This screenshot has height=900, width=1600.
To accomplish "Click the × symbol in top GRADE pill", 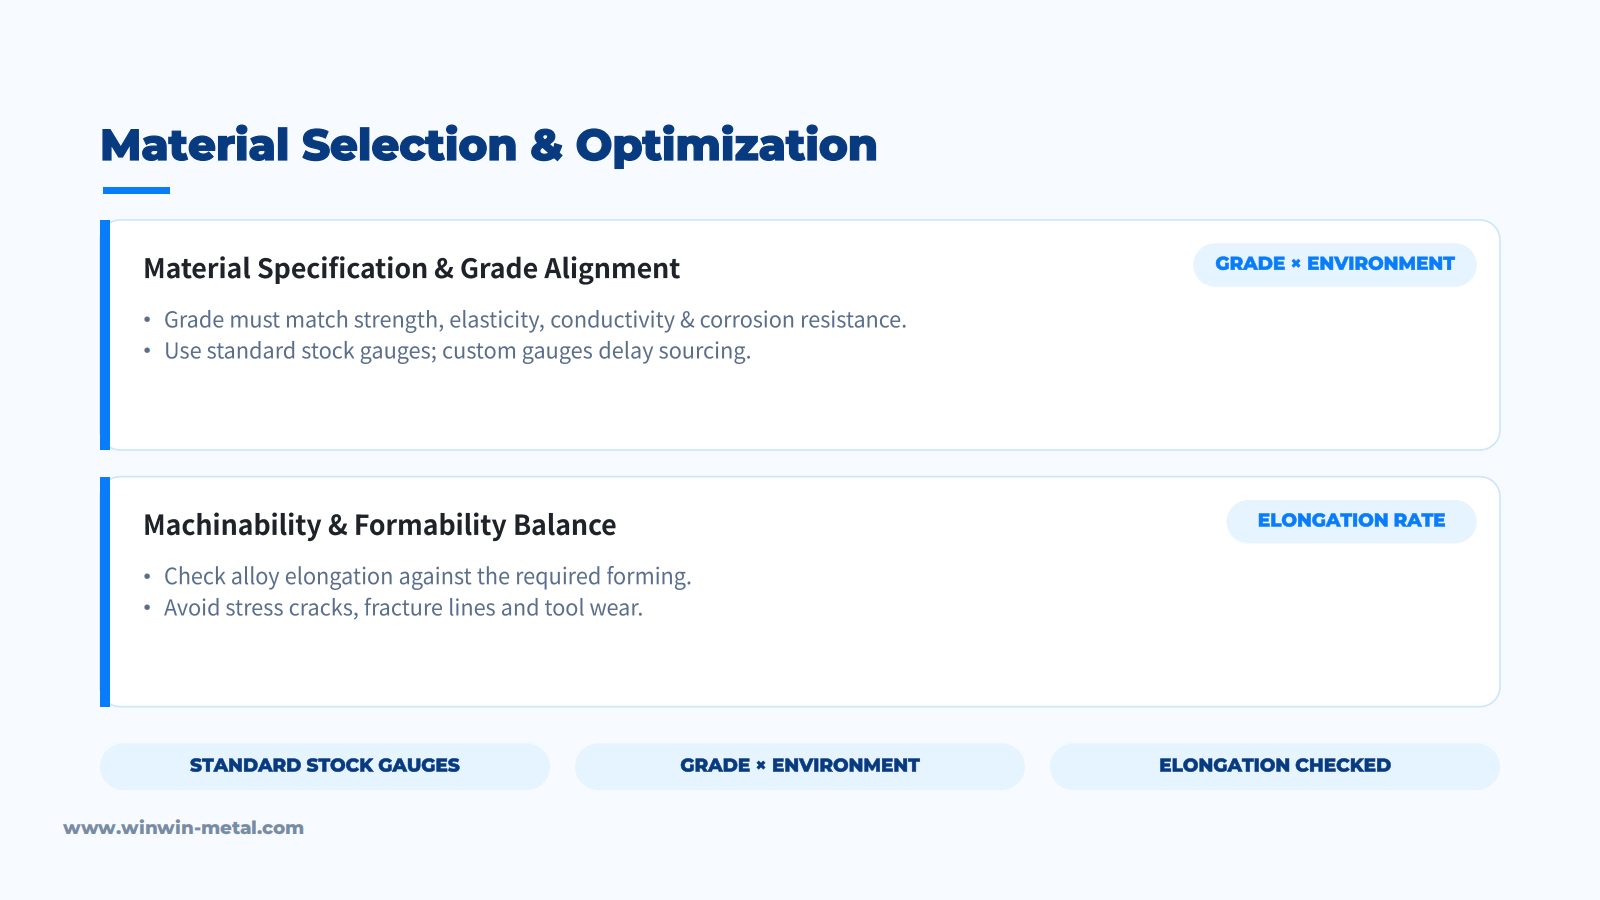I will [1296, 264].
